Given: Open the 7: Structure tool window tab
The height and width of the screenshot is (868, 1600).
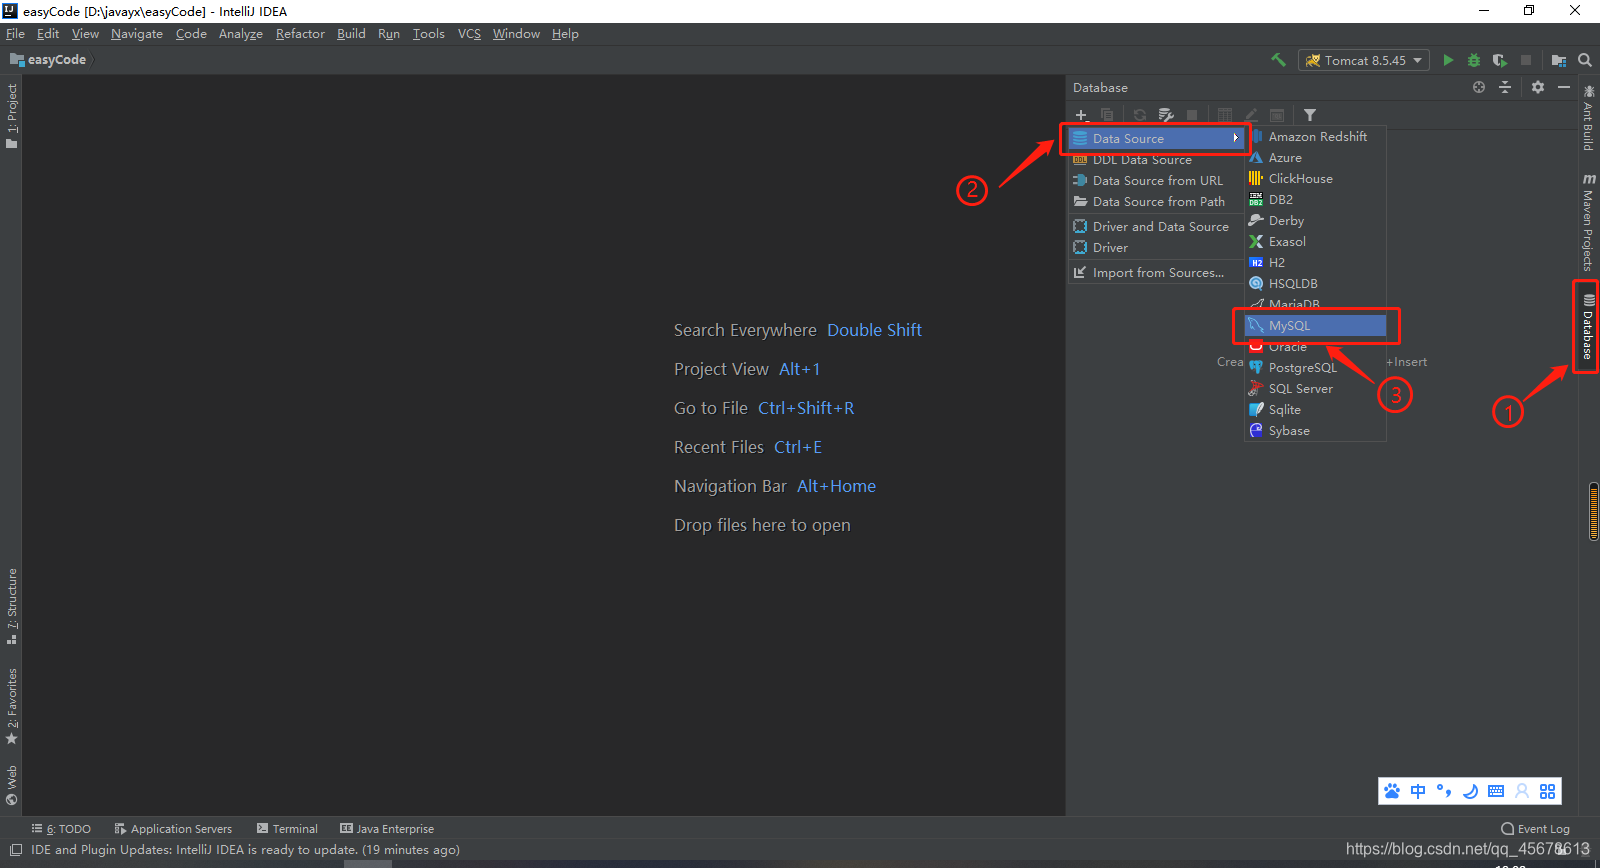Looking at the screenshot, I should click(x=12, y=606).
